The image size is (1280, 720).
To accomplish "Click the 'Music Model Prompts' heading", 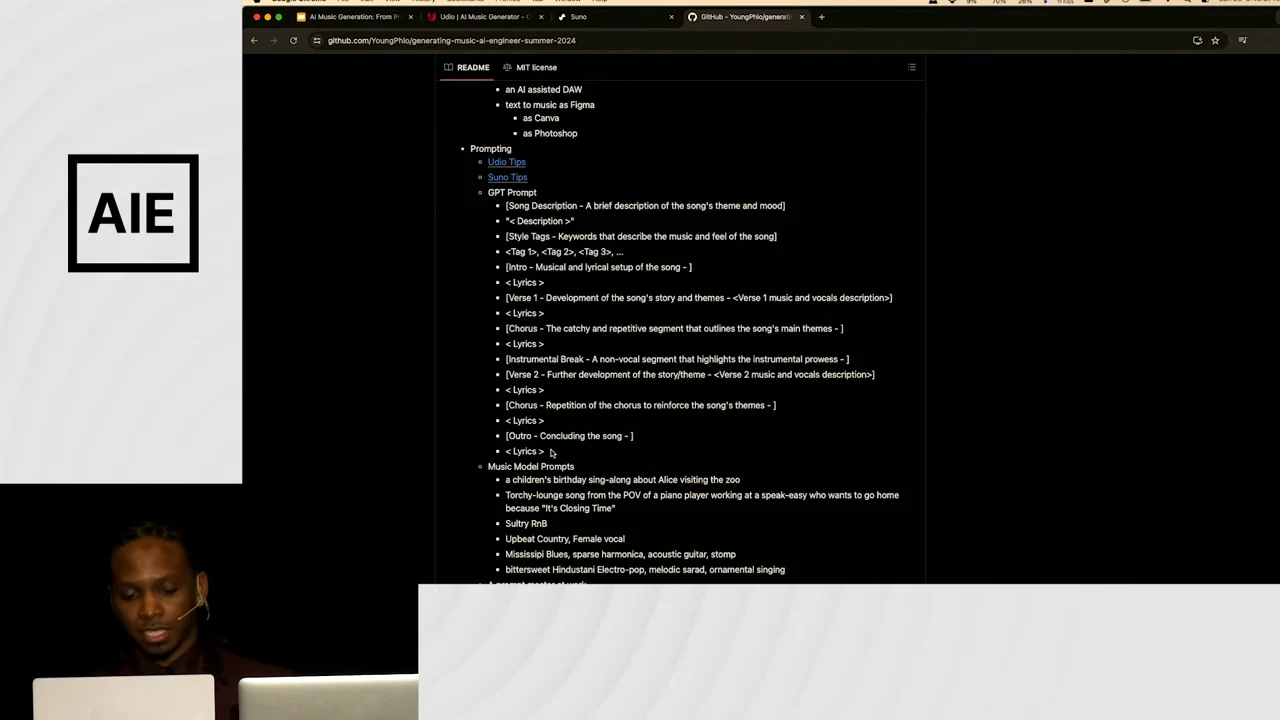I will click(531, 467).
